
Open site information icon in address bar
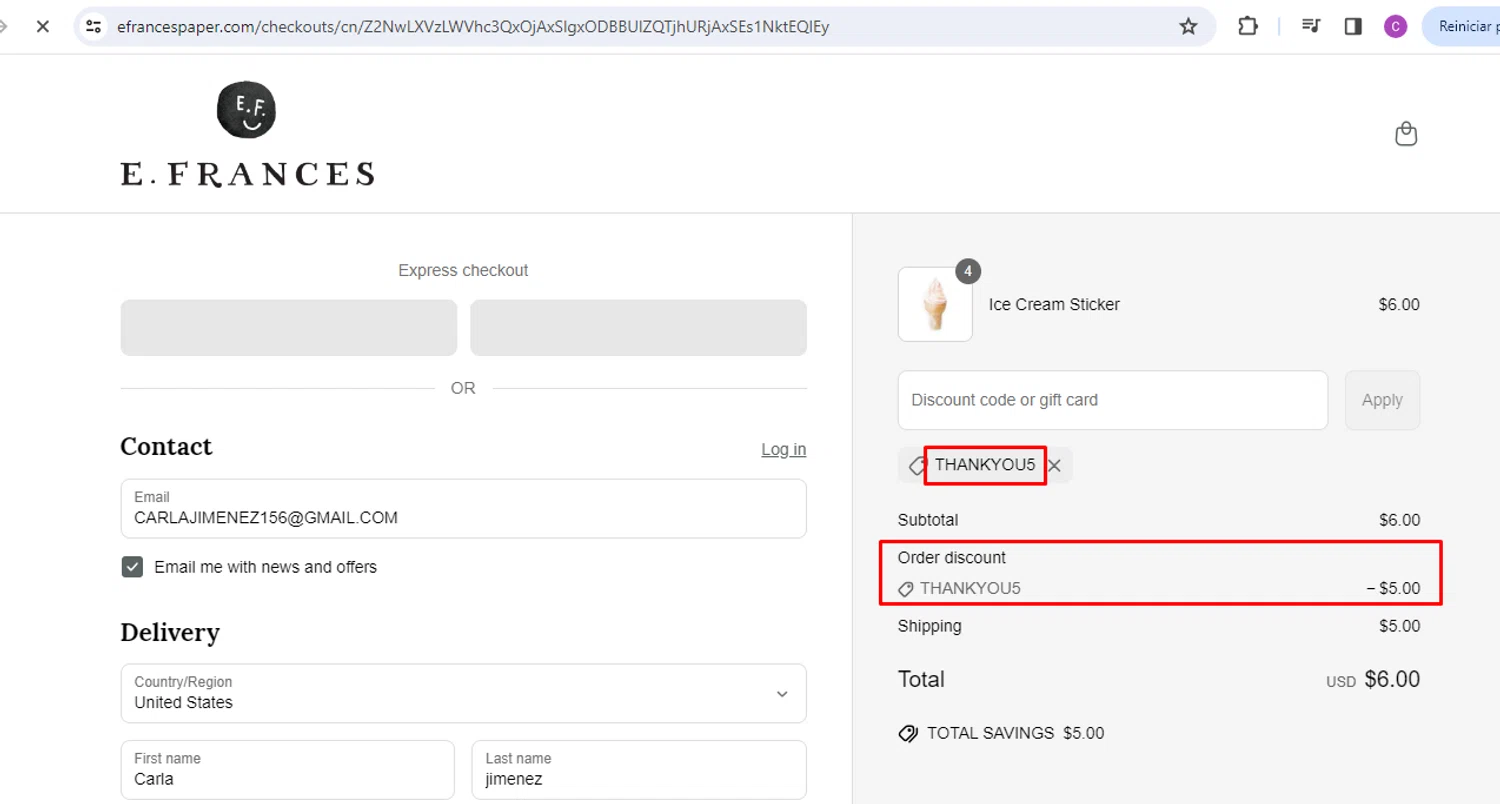click(x=94, y=27)
